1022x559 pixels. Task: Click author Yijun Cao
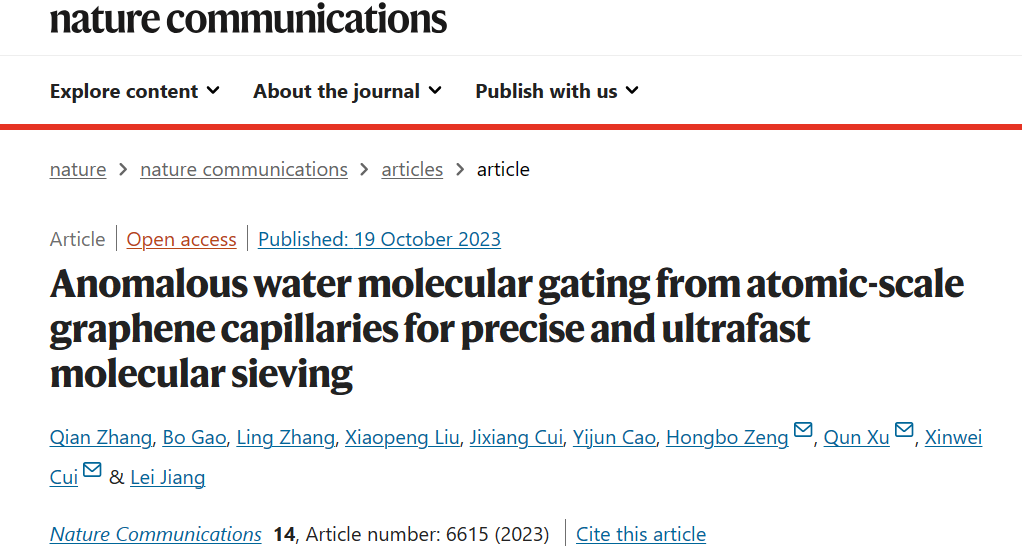(x=614, y=437)
